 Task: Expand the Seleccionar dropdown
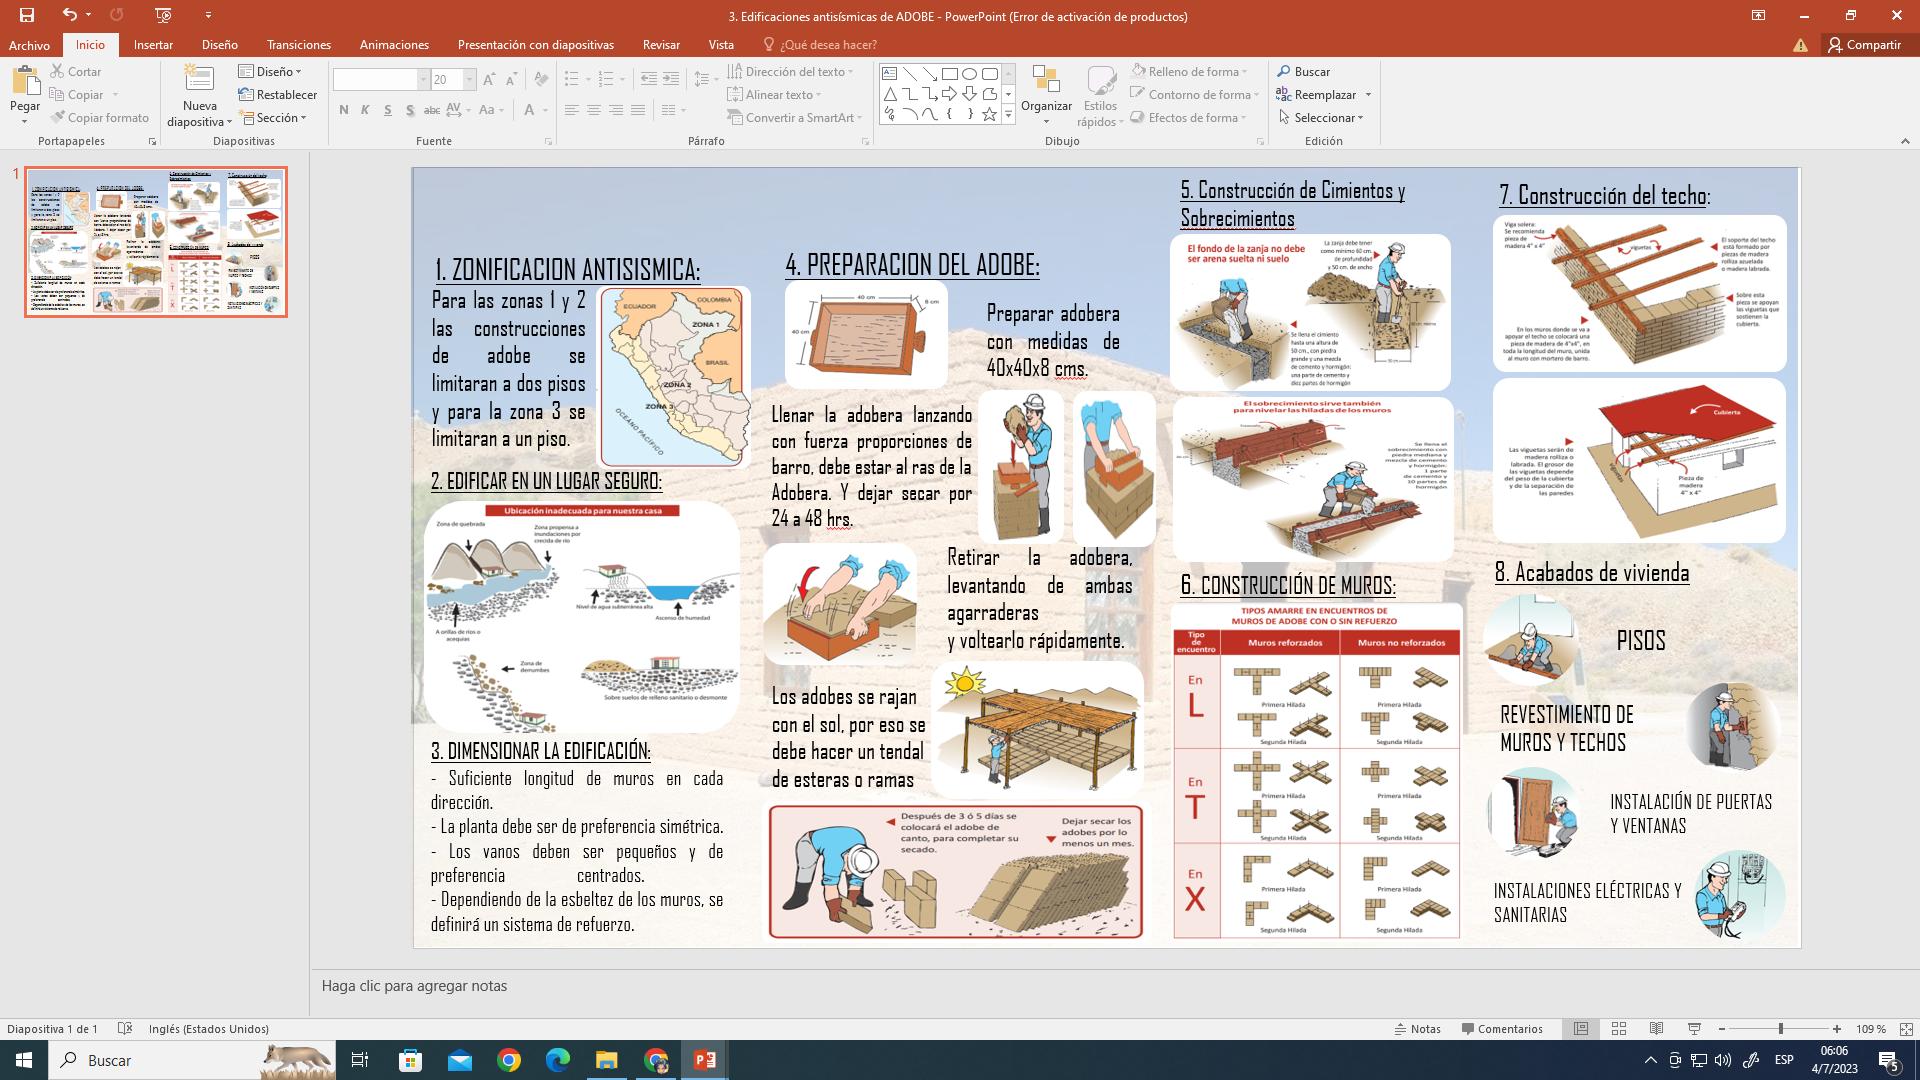coord(1321,118)
